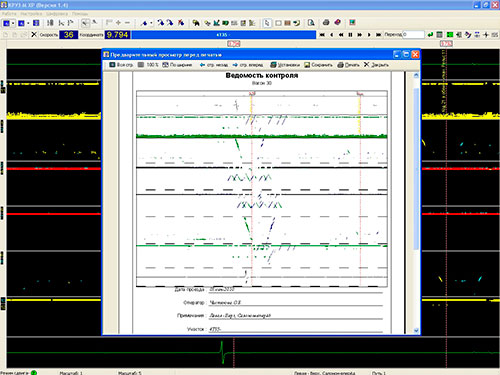Click 'Печать' print button in preview
This screenshot has width=500, height=375.
(x=348, y=65)
